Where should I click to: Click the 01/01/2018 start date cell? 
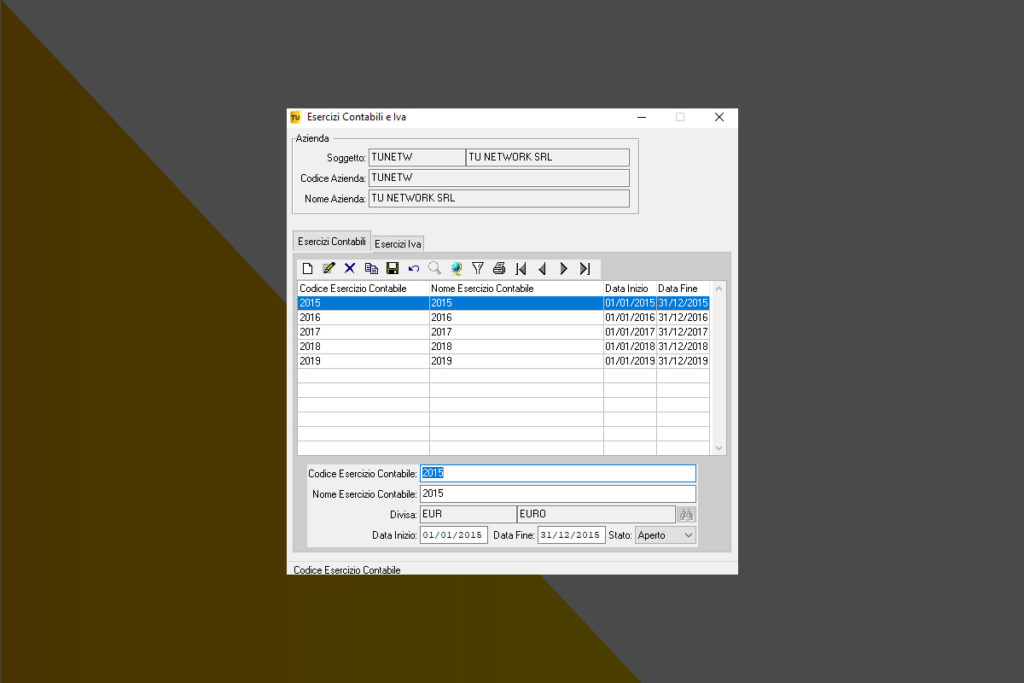630,346
